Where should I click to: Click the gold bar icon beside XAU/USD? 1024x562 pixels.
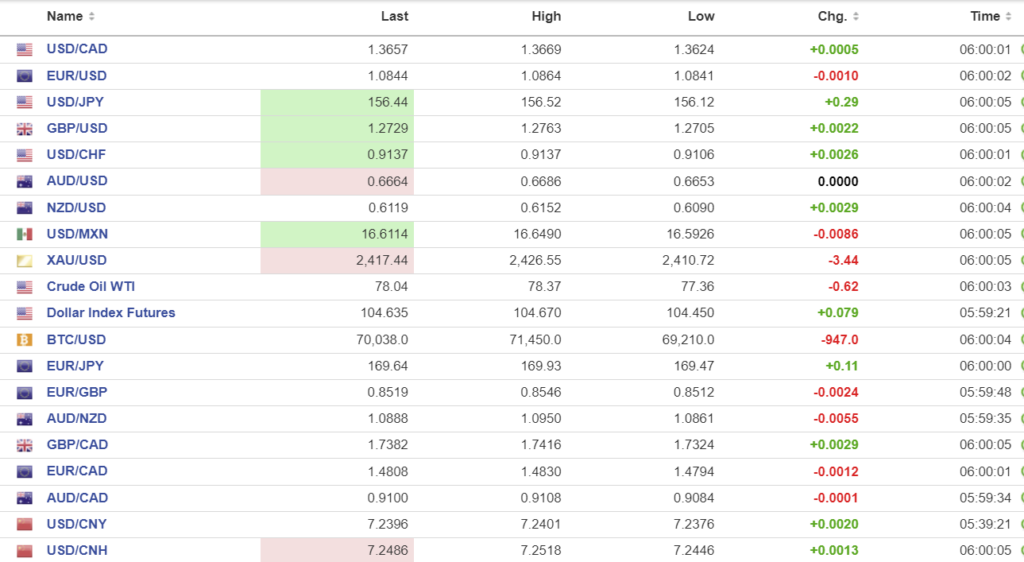pos(25,261)
